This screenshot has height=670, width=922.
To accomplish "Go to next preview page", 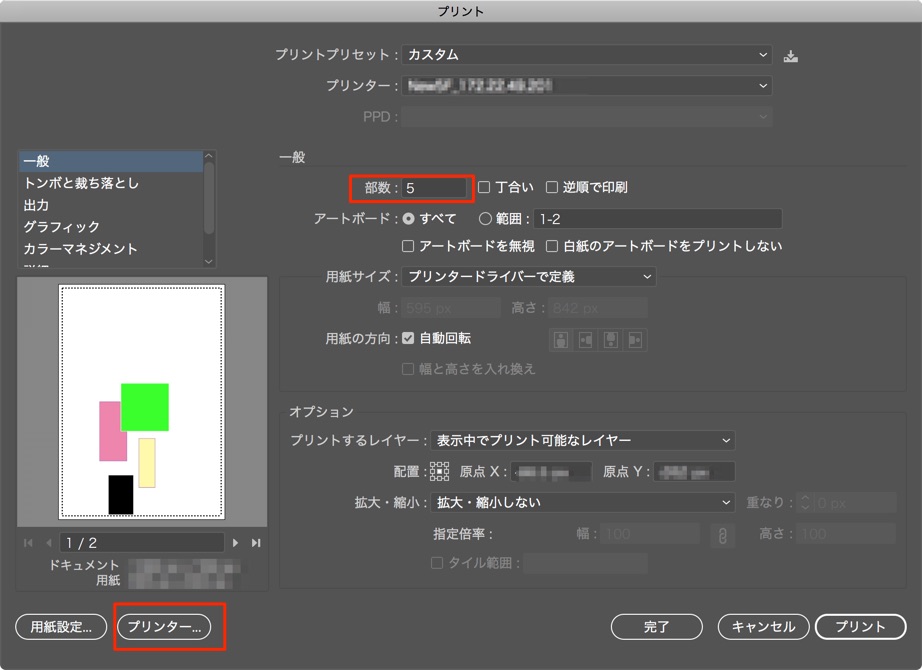I will [x=236, y=543].
